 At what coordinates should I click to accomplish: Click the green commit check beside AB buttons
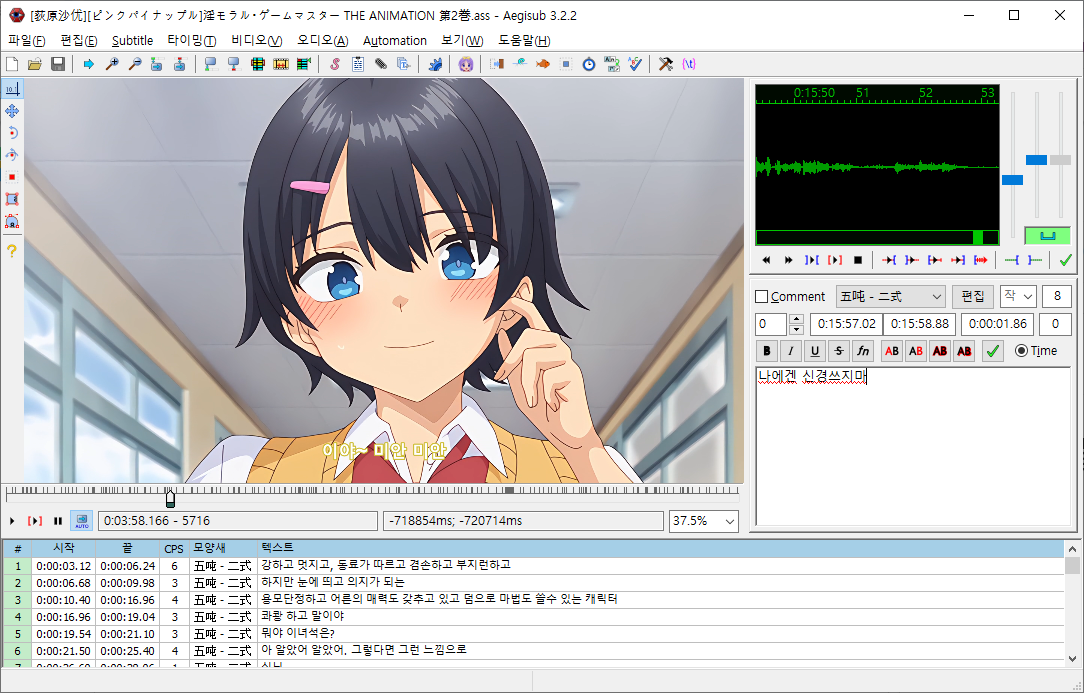(x=993, y=351)
